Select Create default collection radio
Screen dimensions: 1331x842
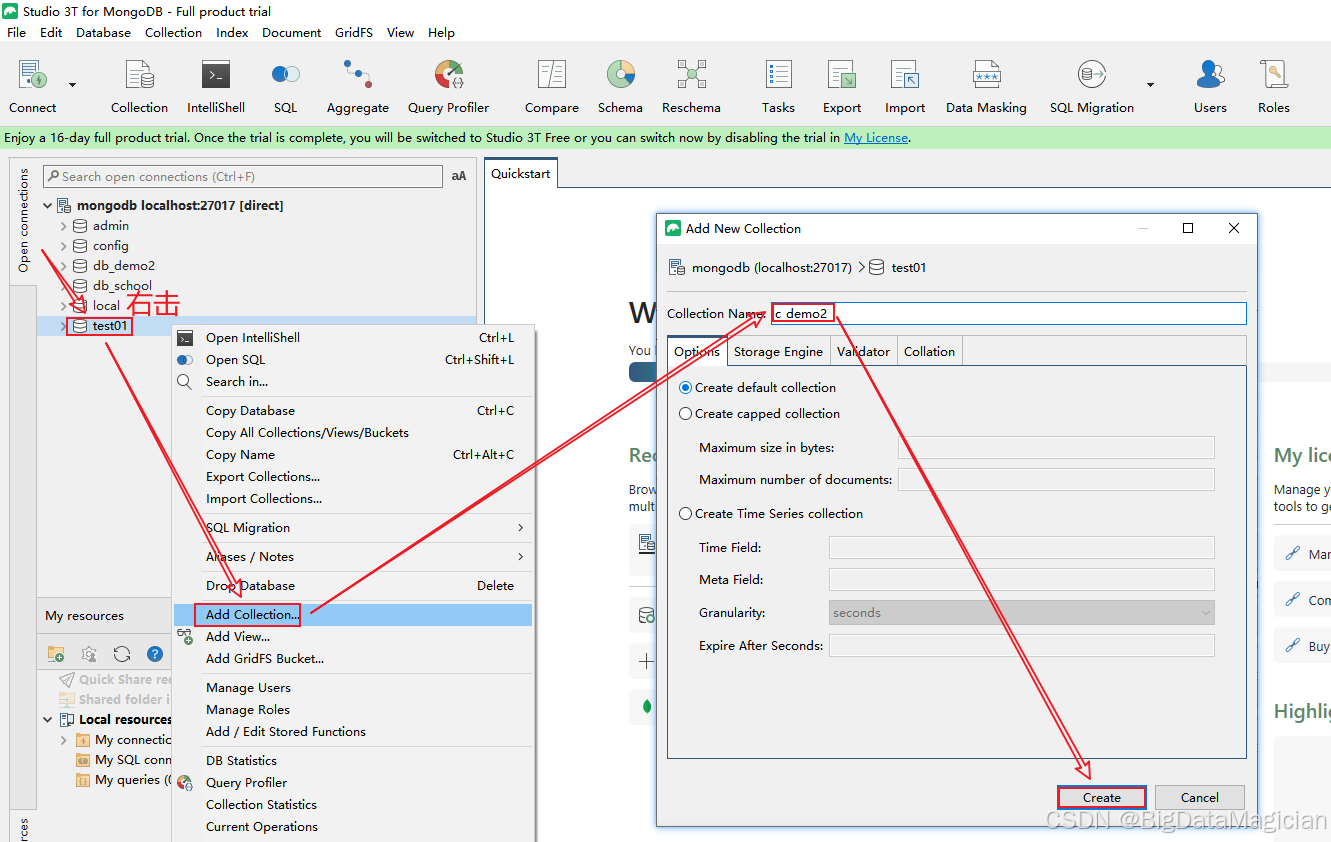point(685,387)
